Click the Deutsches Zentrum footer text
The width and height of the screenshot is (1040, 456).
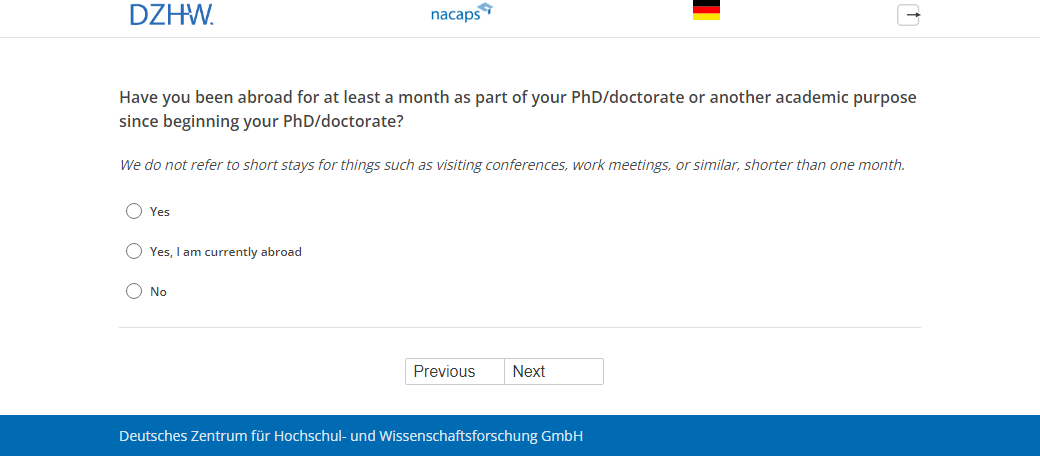(351, 436)
